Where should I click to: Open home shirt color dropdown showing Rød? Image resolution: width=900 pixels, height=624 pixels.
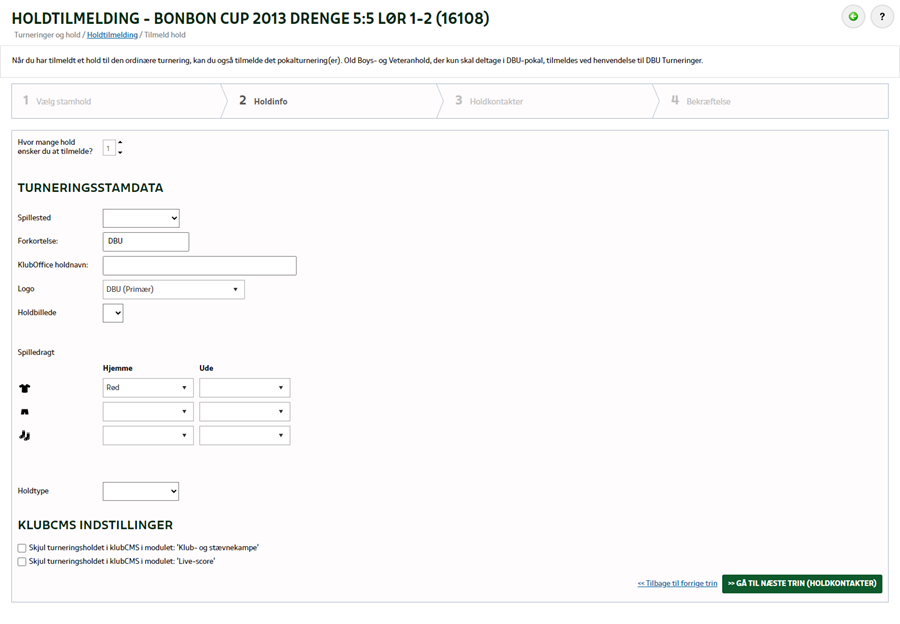148,388
